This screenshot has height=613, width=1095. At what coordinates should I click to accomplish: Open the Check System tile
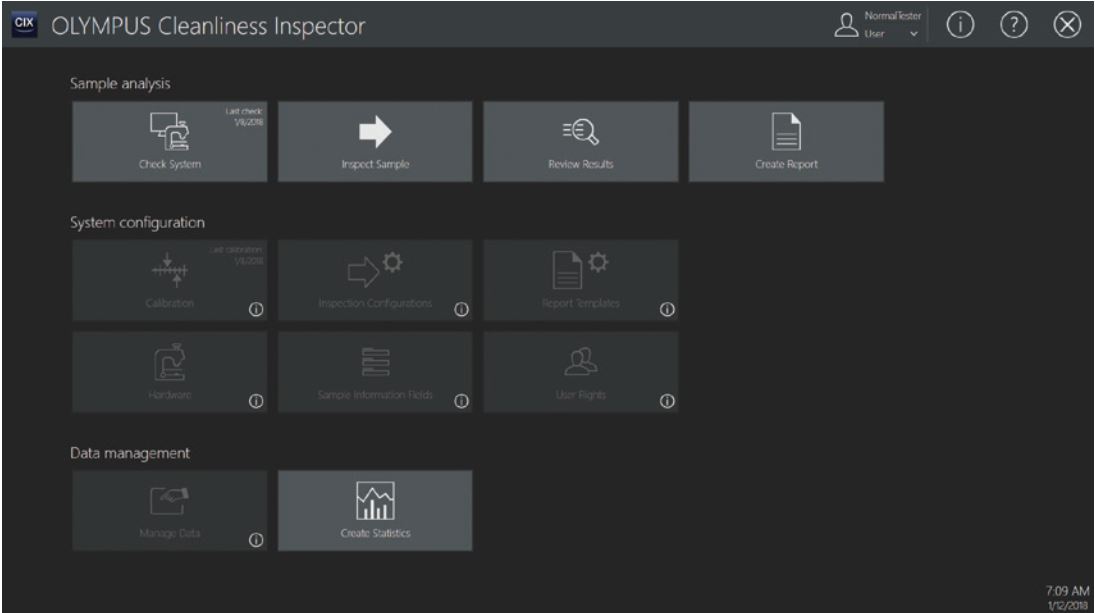click(x=170, y=142)
